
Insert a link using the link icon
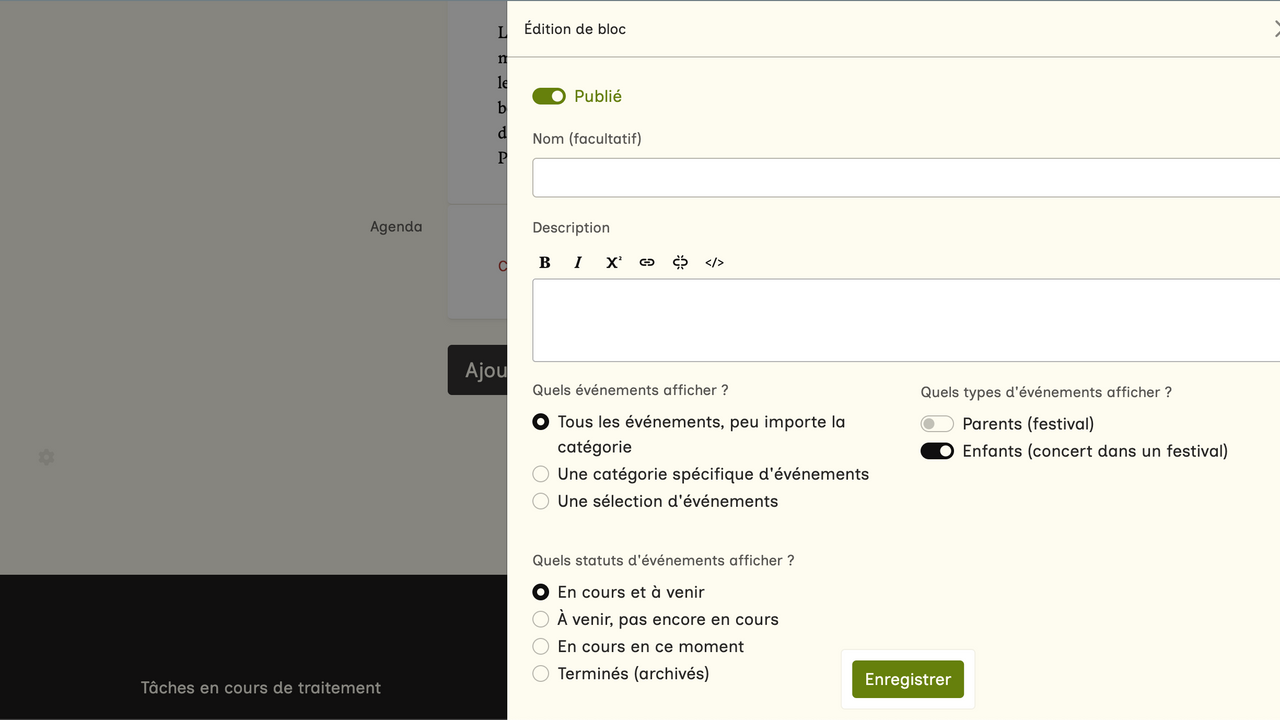click(x=647, y=262)
